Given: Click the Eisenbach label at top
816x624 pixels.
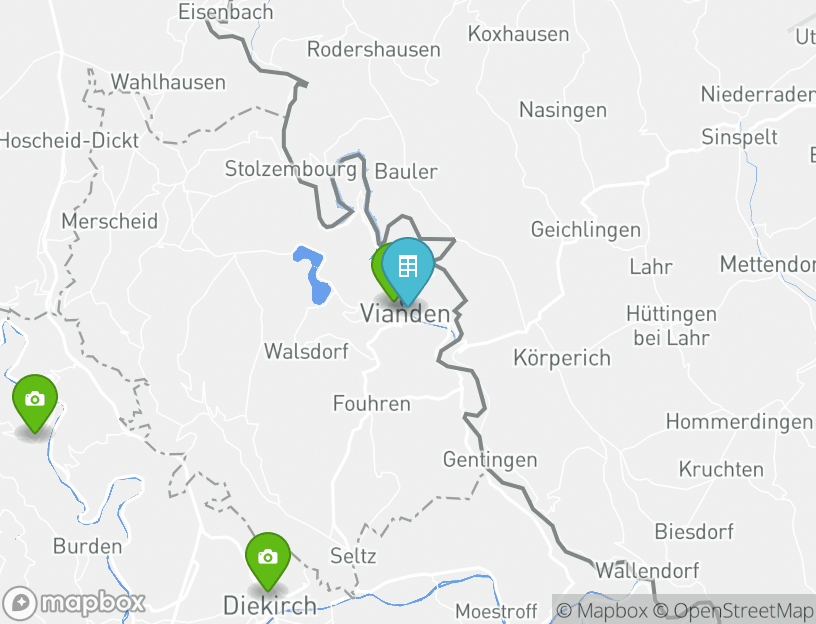Looking at the screenshot, I should click(x=225, y=12).
